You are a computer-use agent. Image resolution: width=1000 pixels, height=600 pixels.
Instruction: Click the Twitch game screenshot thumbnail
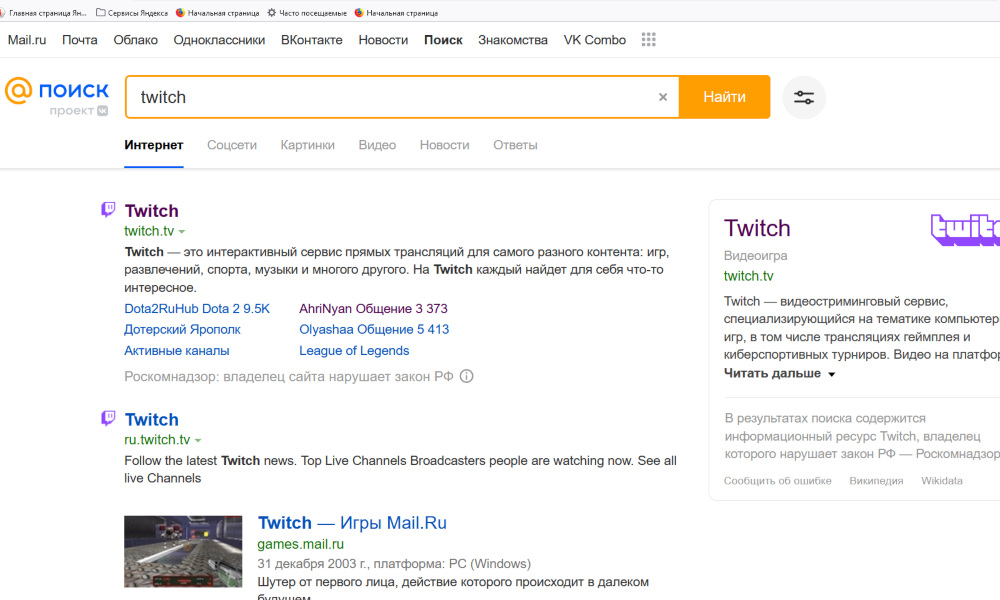[x=183, y=551]
